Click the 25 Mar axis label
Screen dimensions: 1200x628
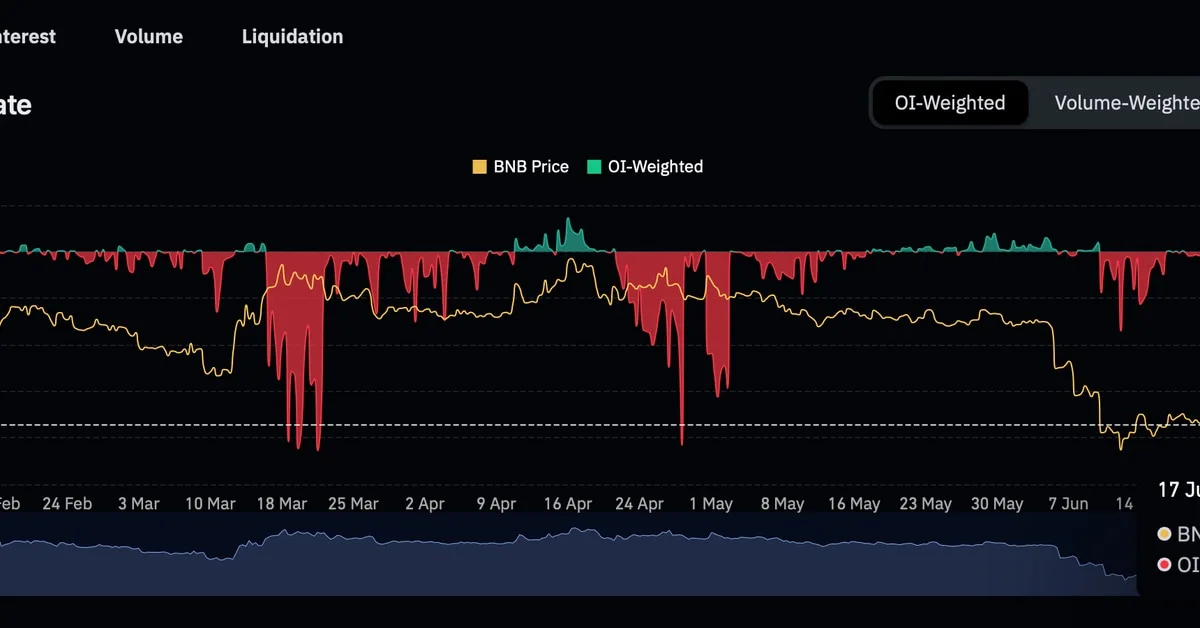353,503
